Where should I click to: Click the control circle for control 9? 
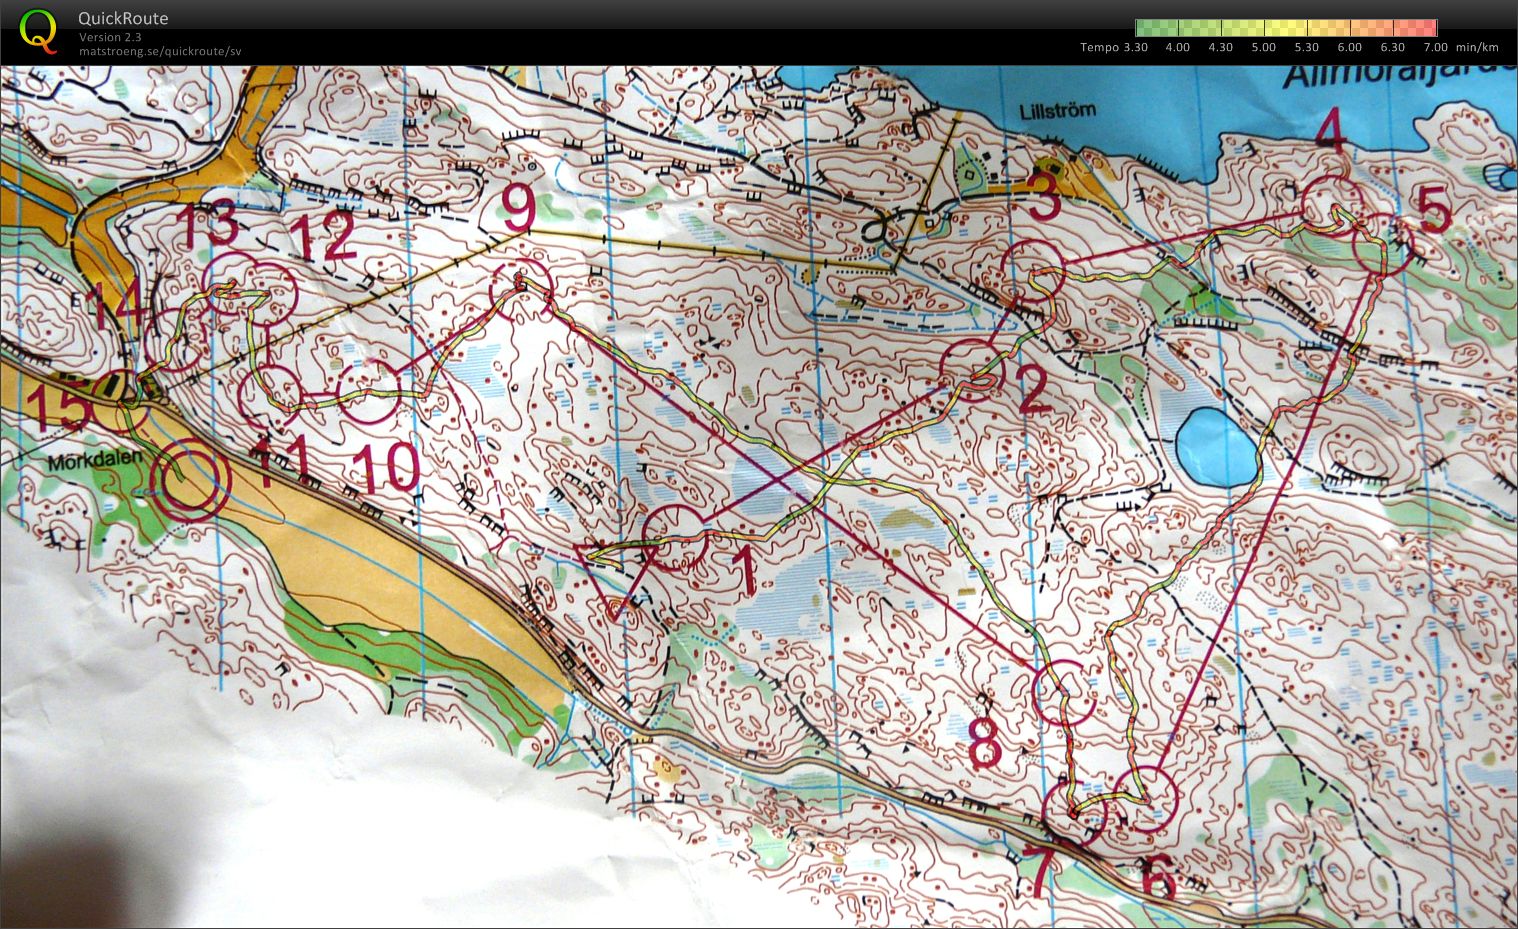[521, 288]
